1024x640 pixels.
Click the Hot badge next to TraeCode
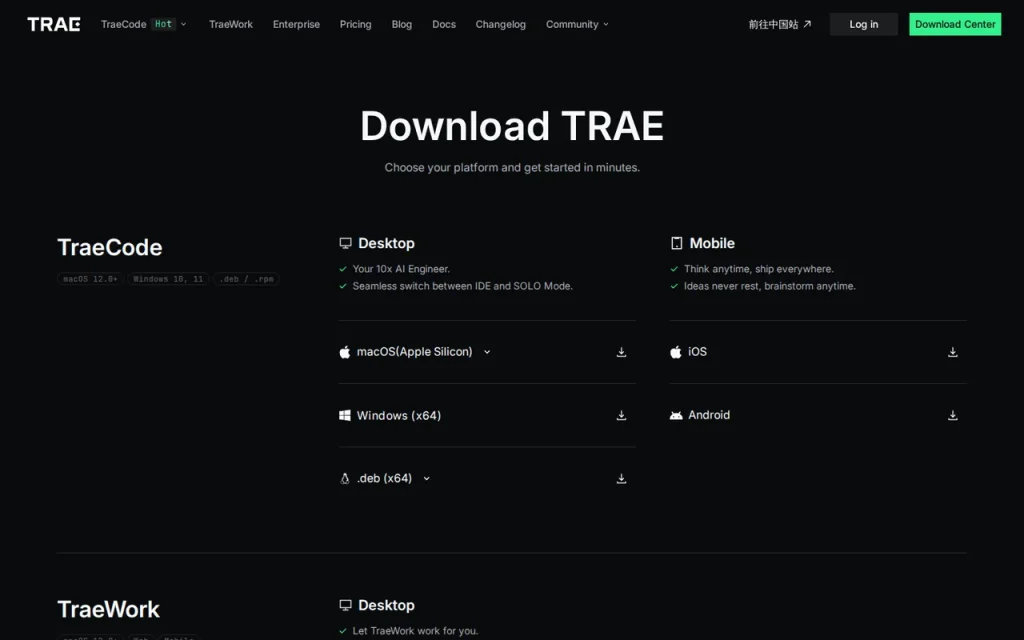[x=163, y=24]
